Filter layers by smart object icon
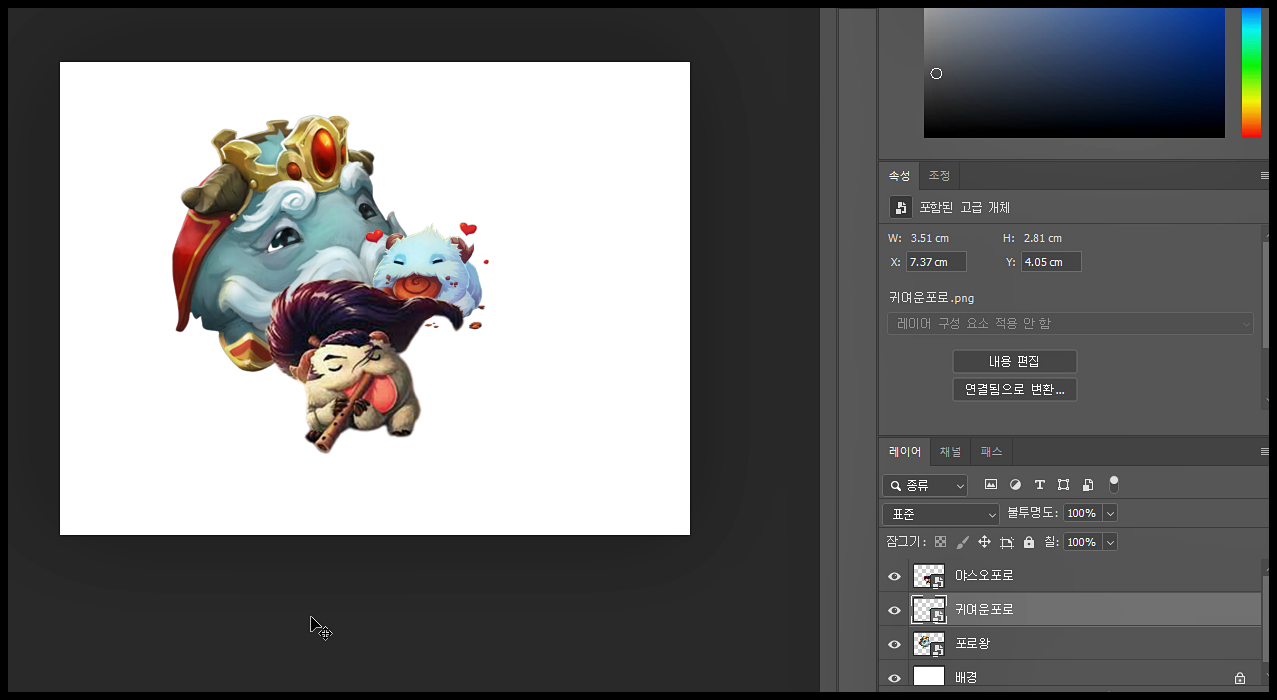 pos(1088,485)
